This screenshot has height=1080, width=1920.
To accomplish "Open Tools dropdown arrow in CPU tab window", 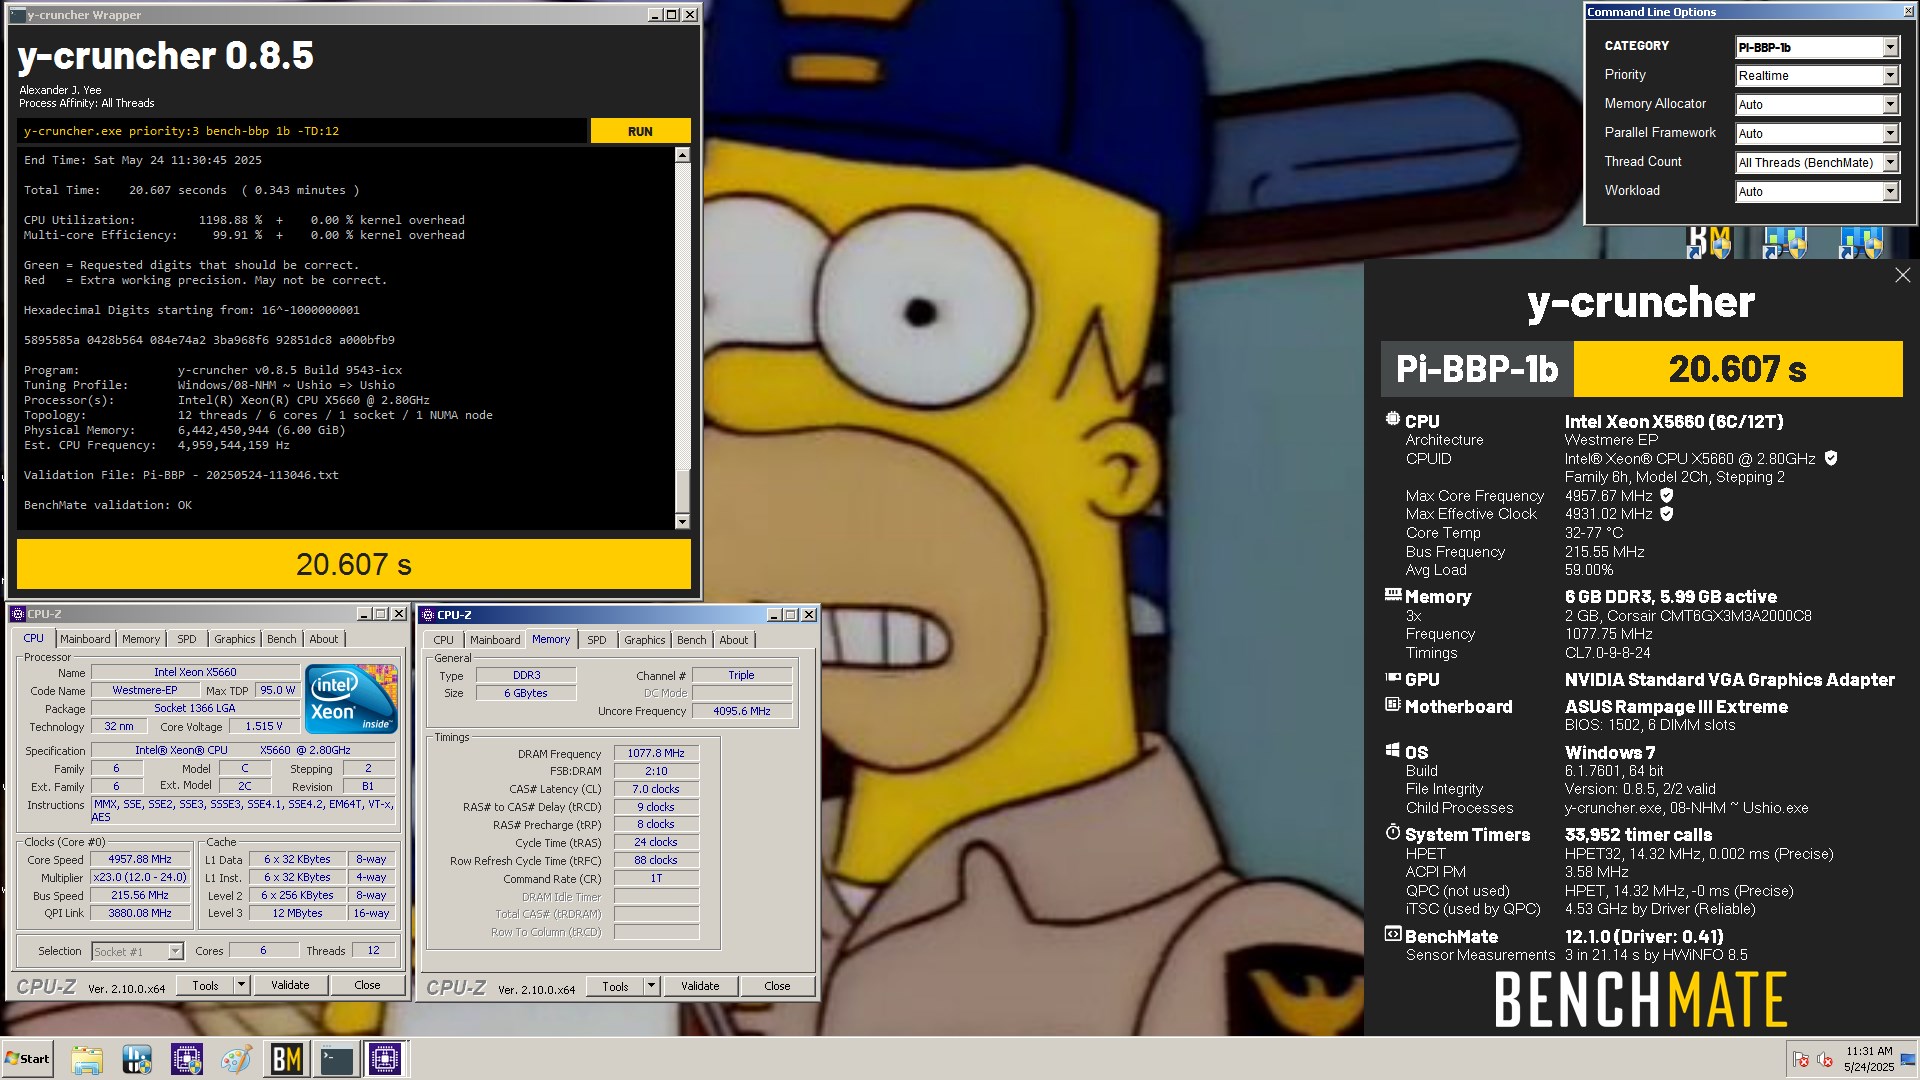I will 241,986.
